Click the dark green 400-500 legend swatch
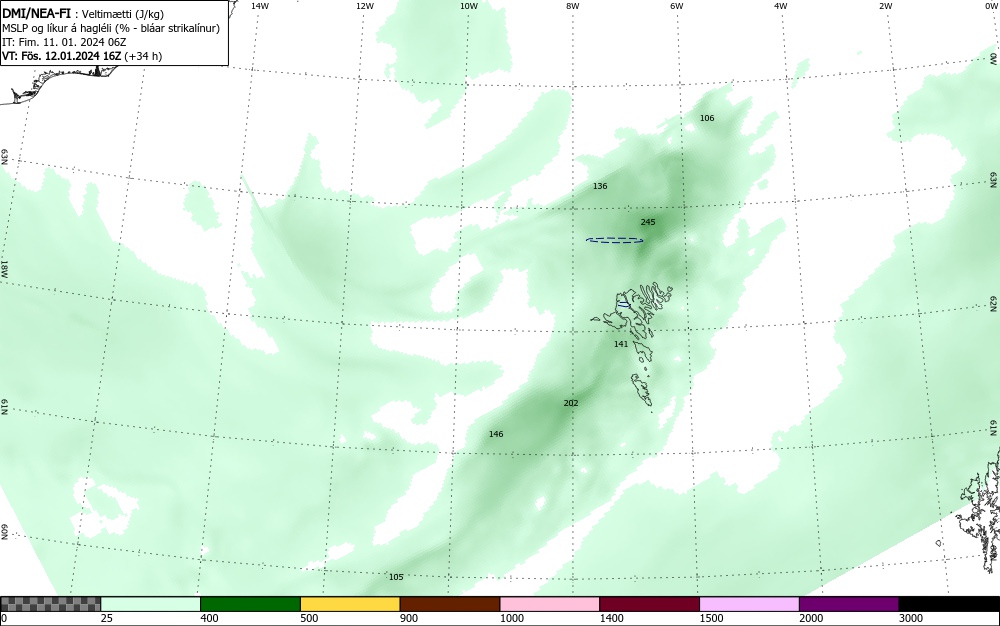Viewport: 1000px width, 626px height. pos(250,604)
